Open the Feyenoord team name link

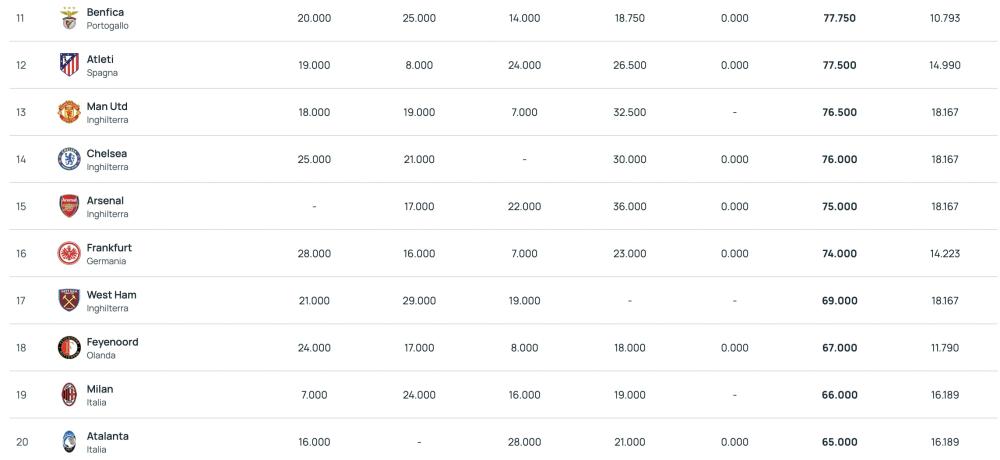tap(112, 342)
